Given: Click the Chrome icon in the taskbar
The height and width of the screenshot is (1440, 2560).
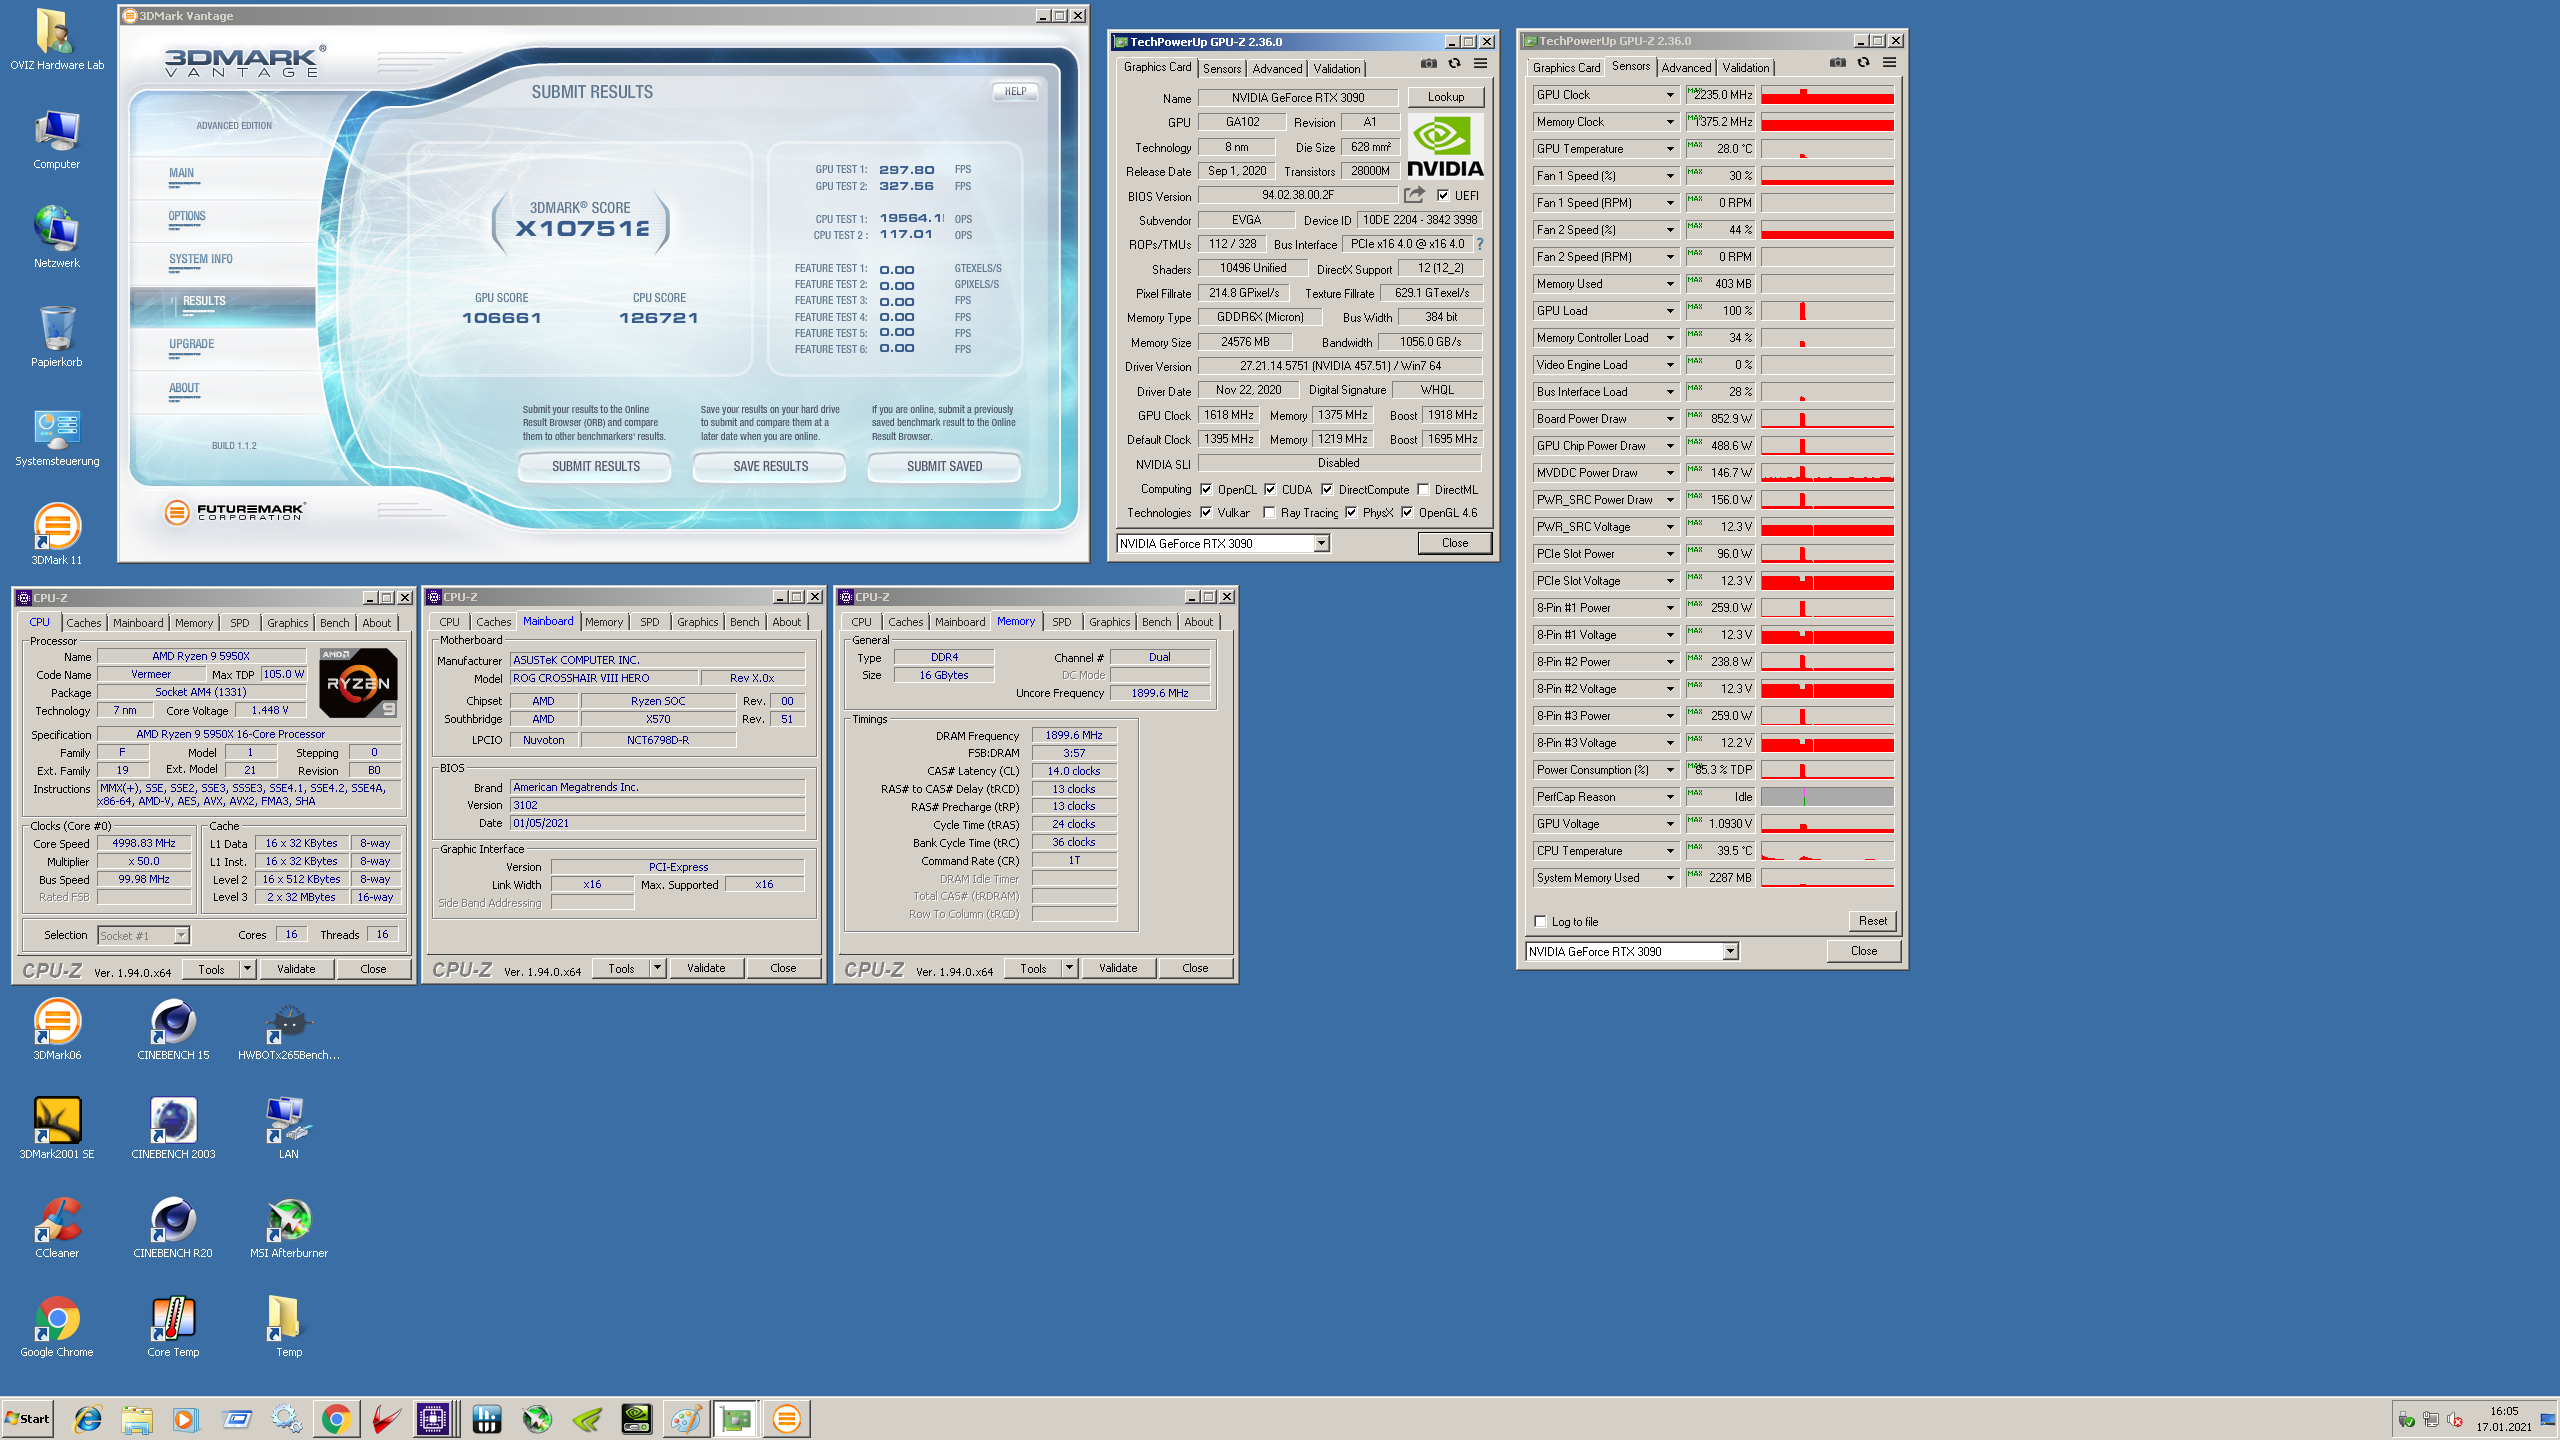Looking at the screenshot, I should pos(336,1418).
